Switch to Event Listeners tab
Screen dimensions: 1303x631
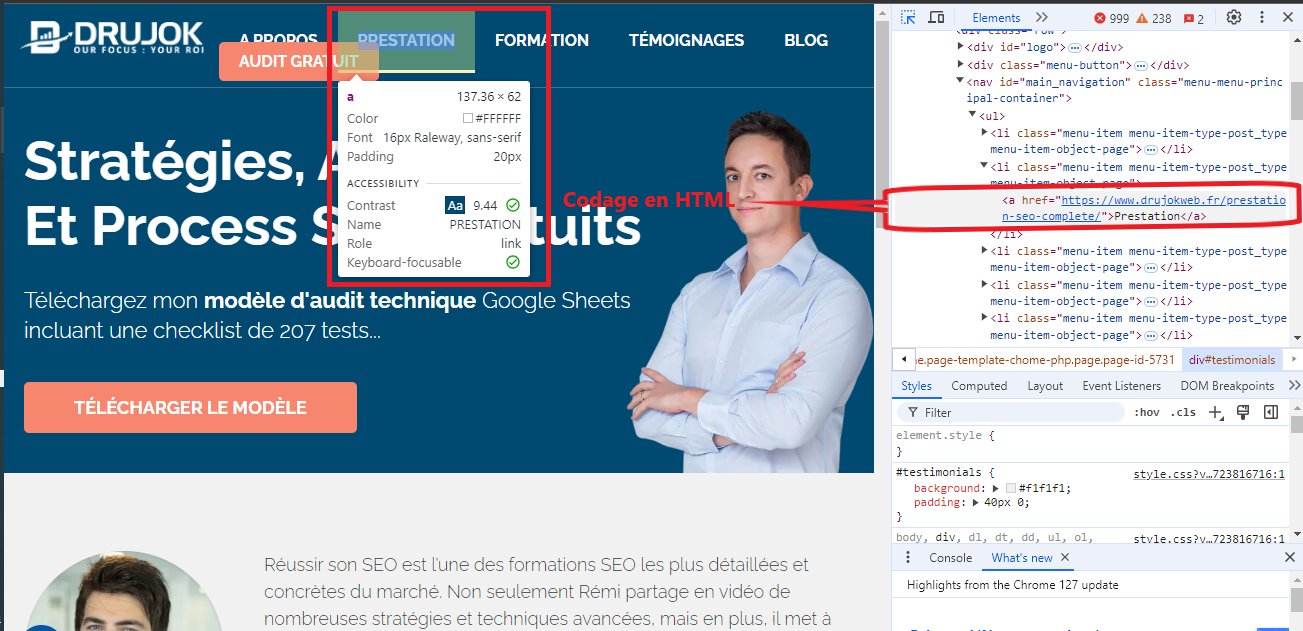click(1121, 386)
